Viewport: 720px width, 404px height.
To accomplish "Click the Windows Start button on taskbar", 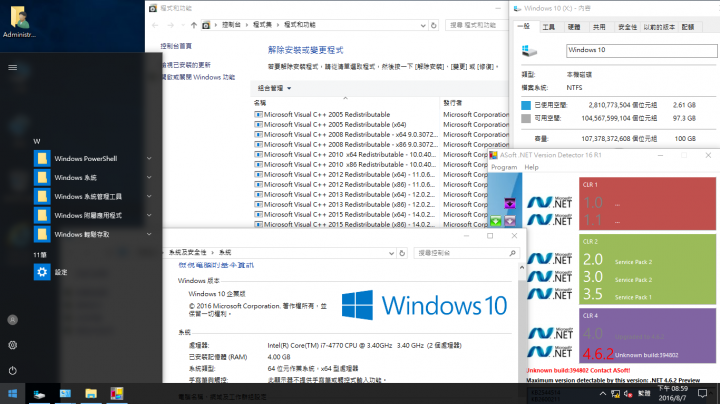I will point(12,393).
